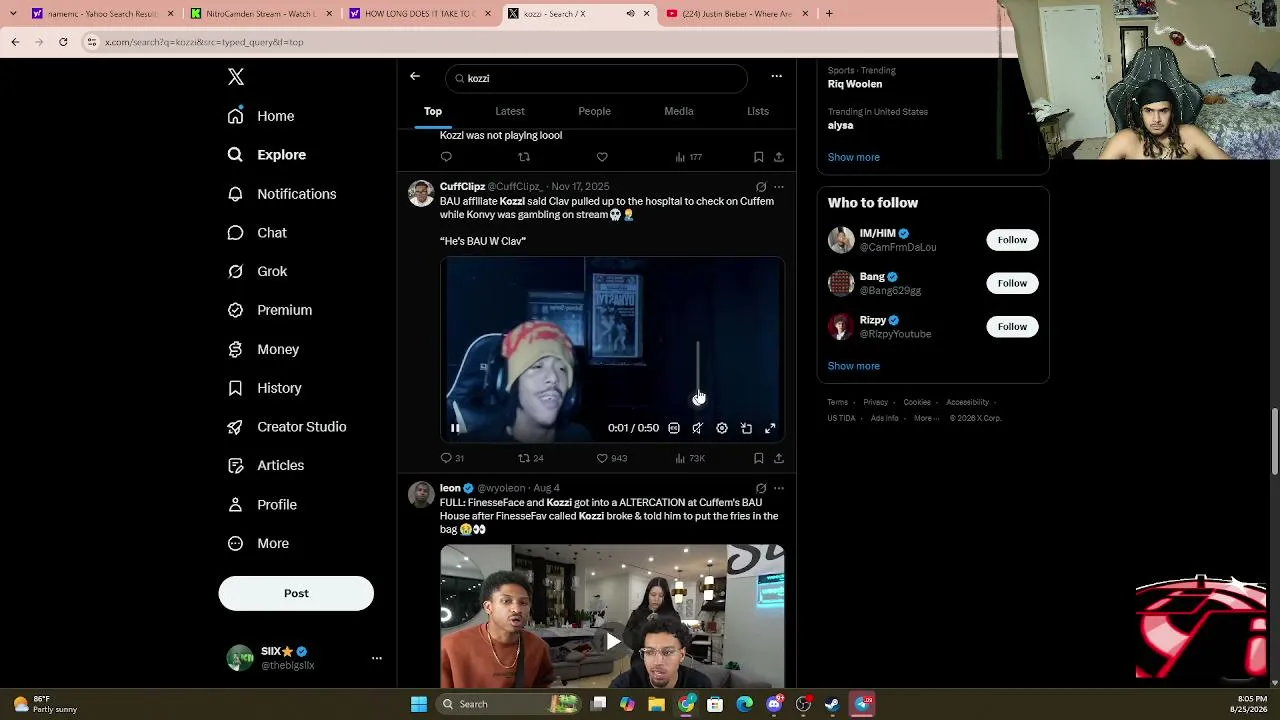The width and height of the screenshot is (1280, 720).
Task: Toggle picture-in-picture on the CuffClipz video
Action: (746, 428)
